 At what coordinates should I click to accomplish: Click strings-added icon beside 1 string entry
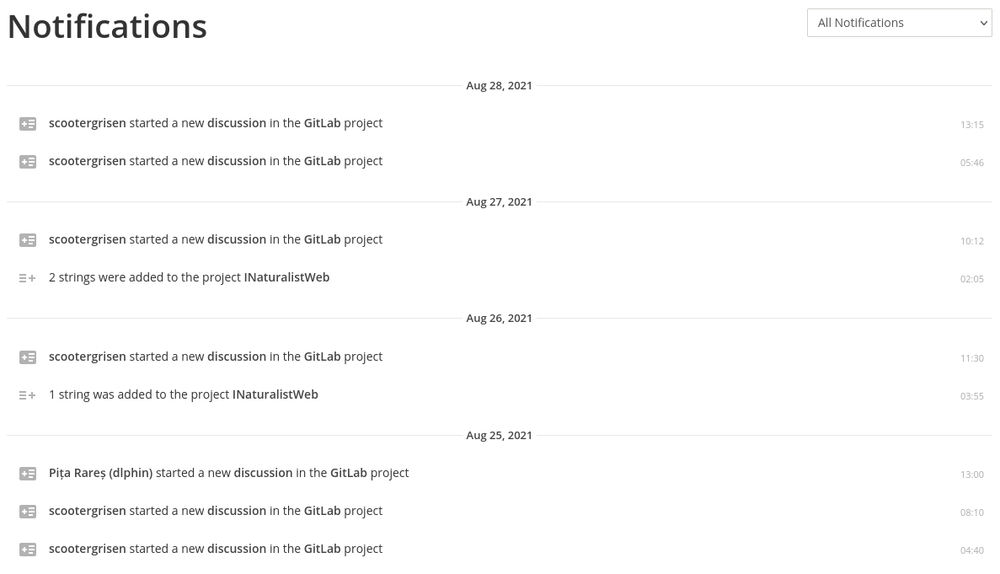[x=27, y=395]
